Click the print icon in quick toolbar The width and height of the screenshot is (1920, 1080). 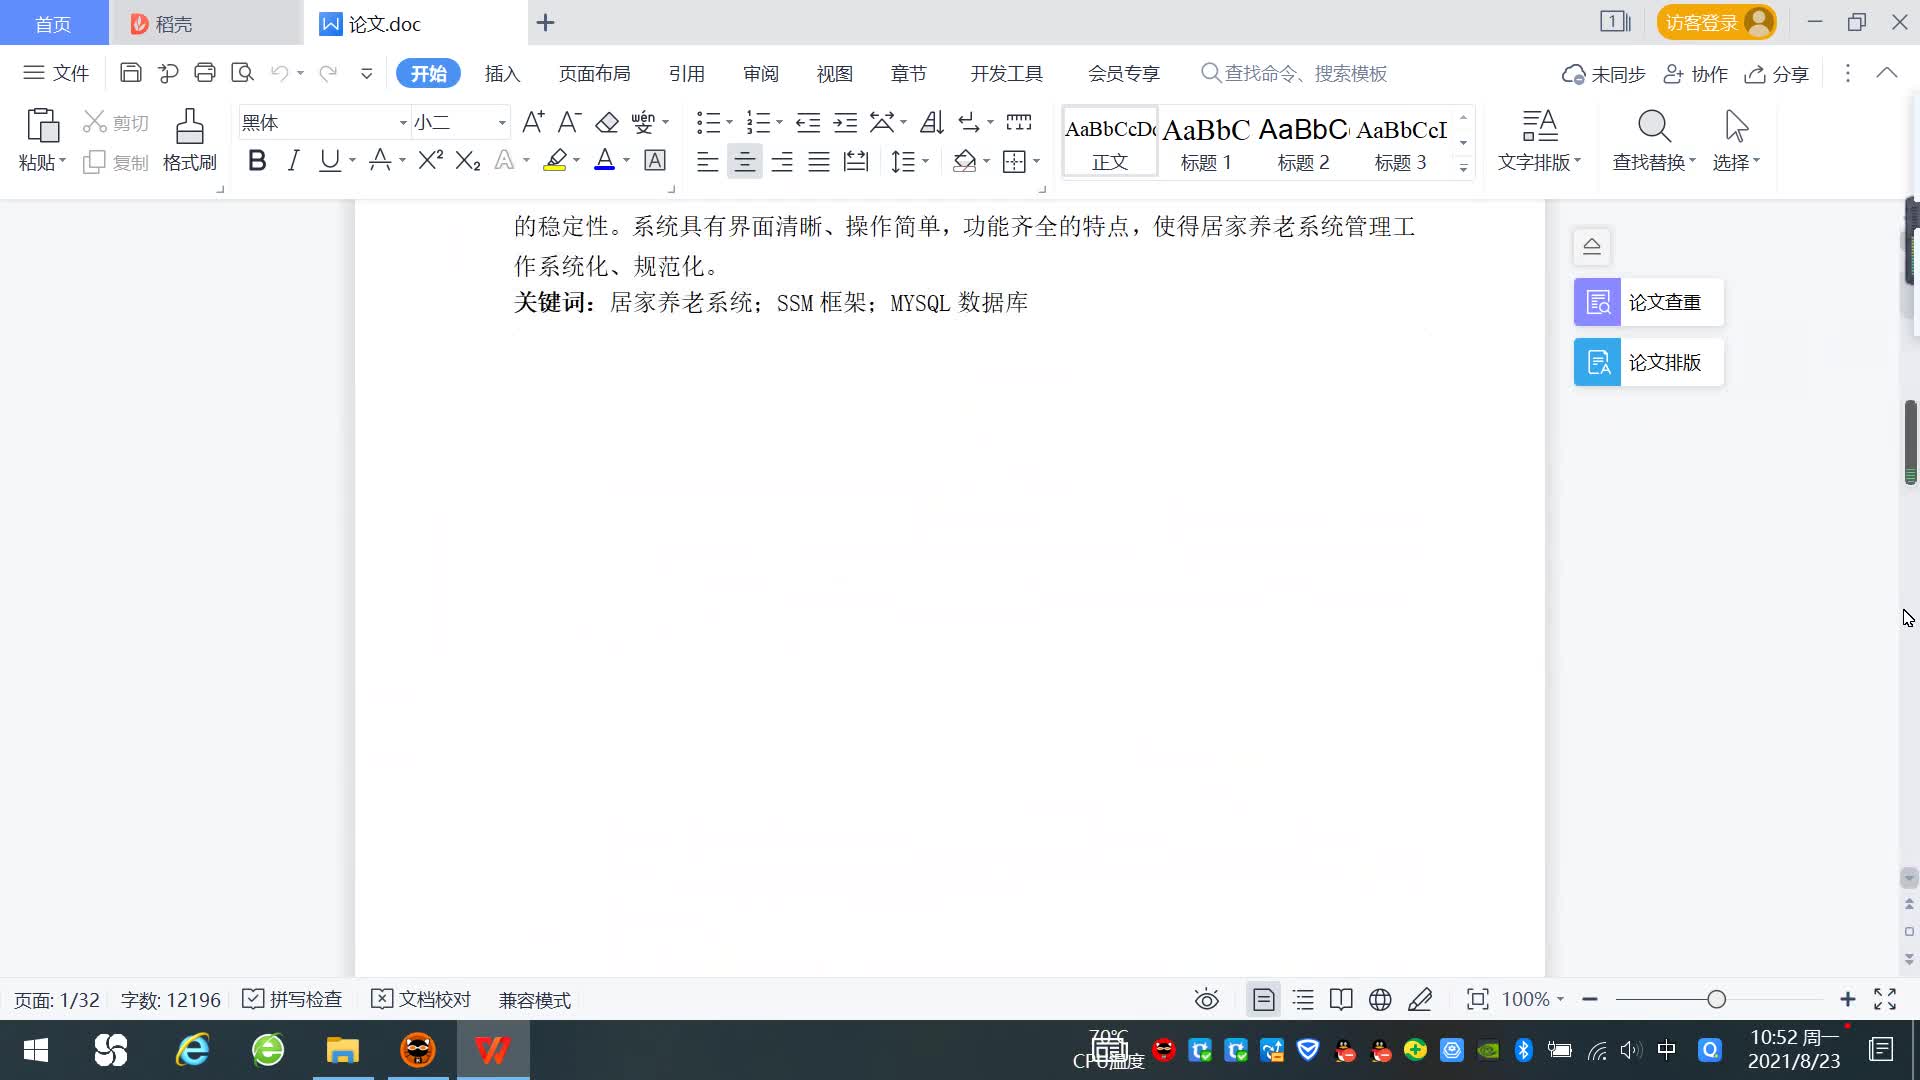click(205, 73)
